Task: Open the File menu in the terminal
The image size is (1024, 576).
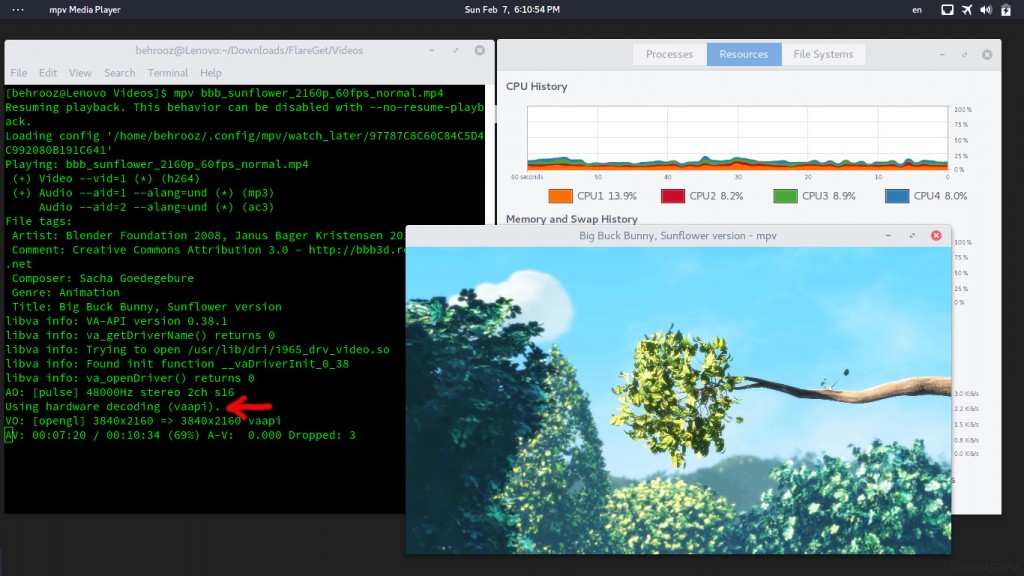Action: [x=19, y=72]
